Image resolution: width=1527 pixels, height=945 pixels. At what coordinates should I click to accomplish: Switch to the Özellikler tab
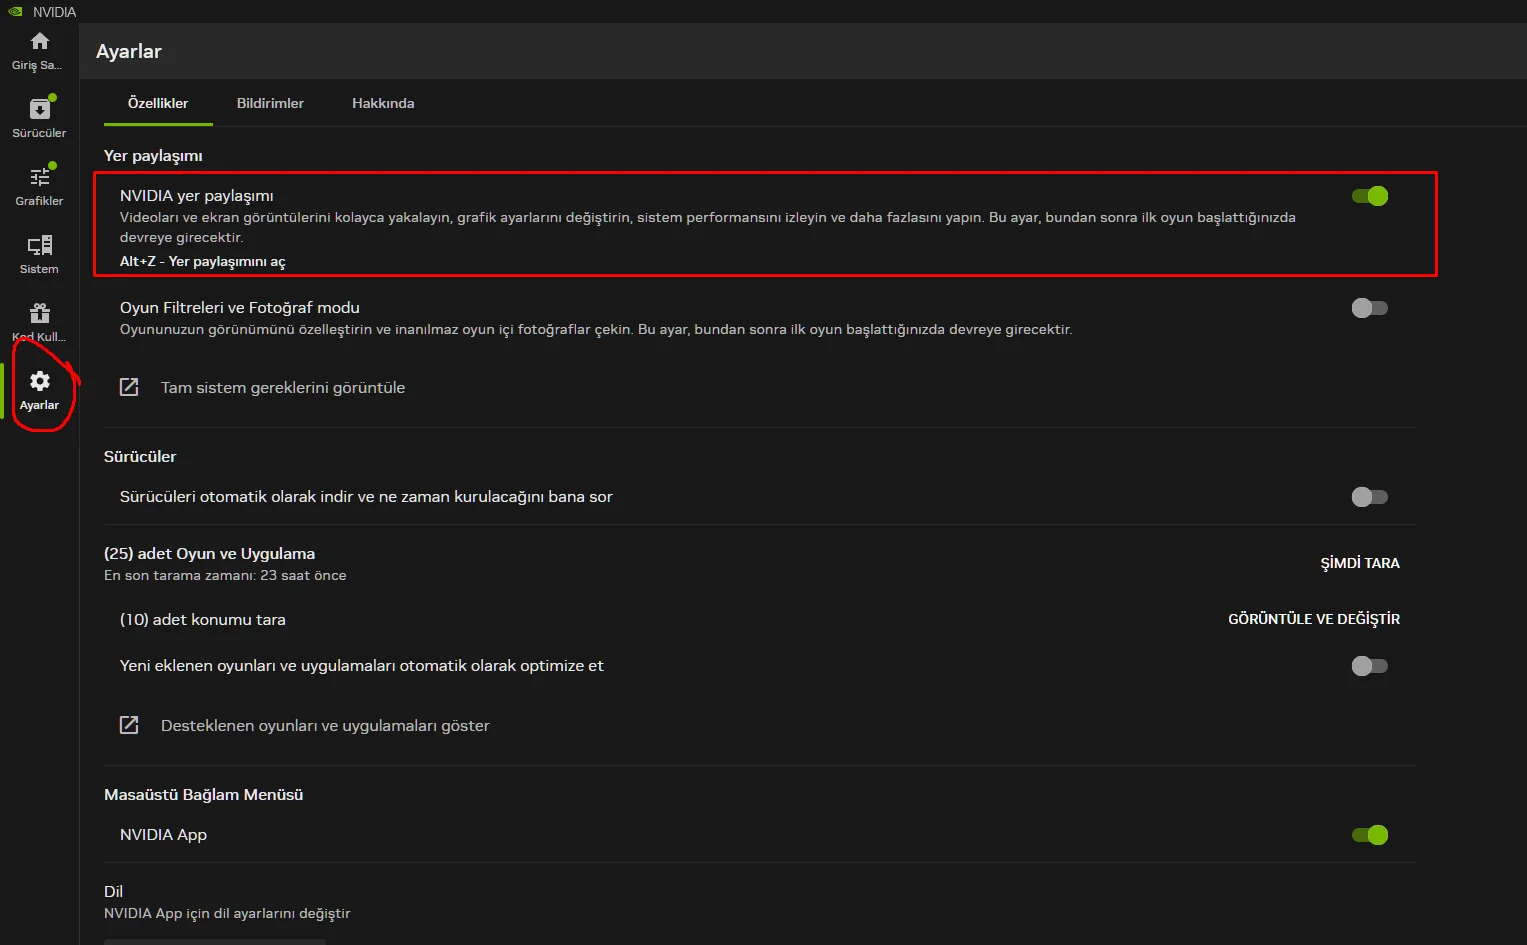click(x=158, y=103)
